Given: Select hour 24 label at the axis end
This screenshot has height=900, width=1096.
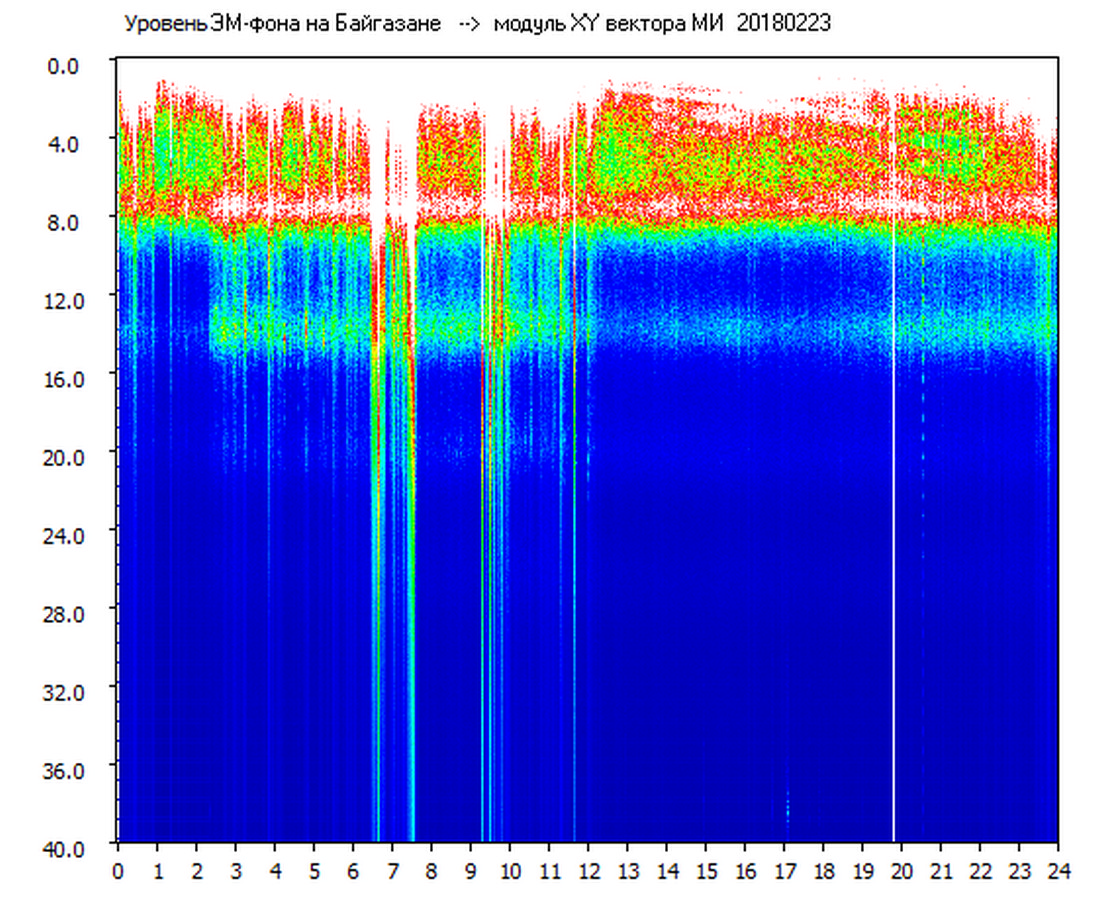Looking at the screenshot, I should (1058, 870).
